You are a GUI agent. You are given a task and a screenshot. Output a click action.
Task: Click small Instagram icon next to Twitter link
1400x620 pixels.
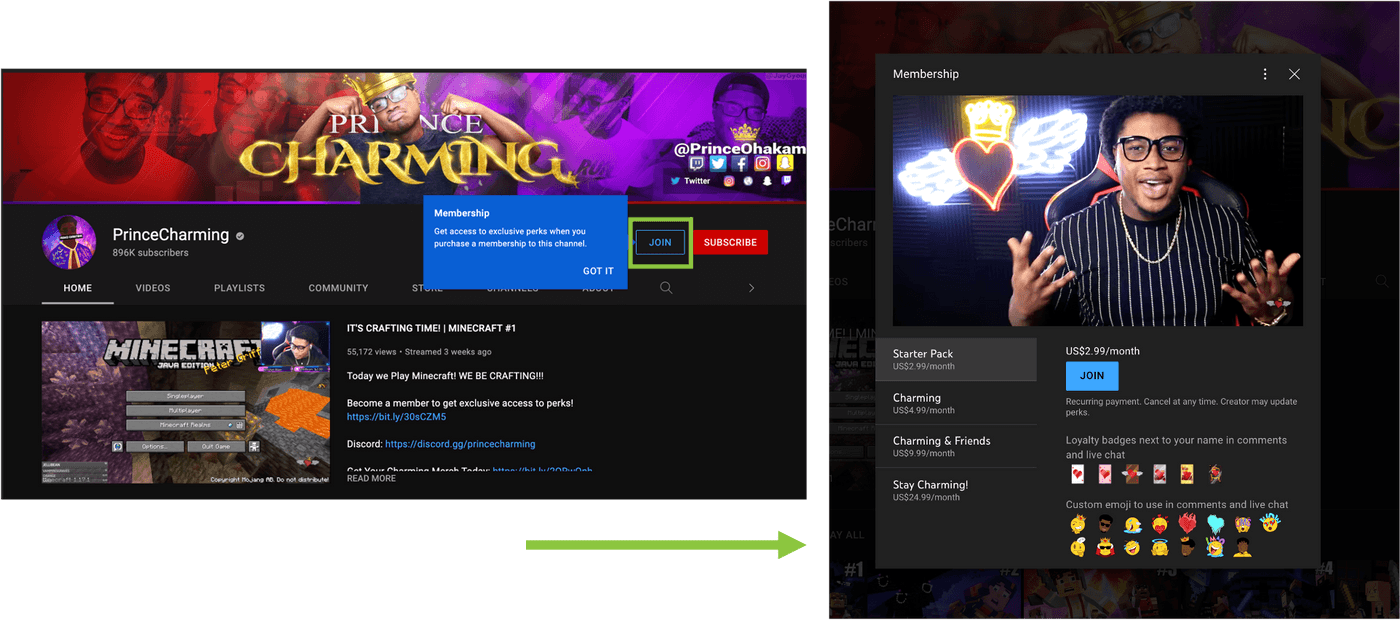(x=729, y=181)
